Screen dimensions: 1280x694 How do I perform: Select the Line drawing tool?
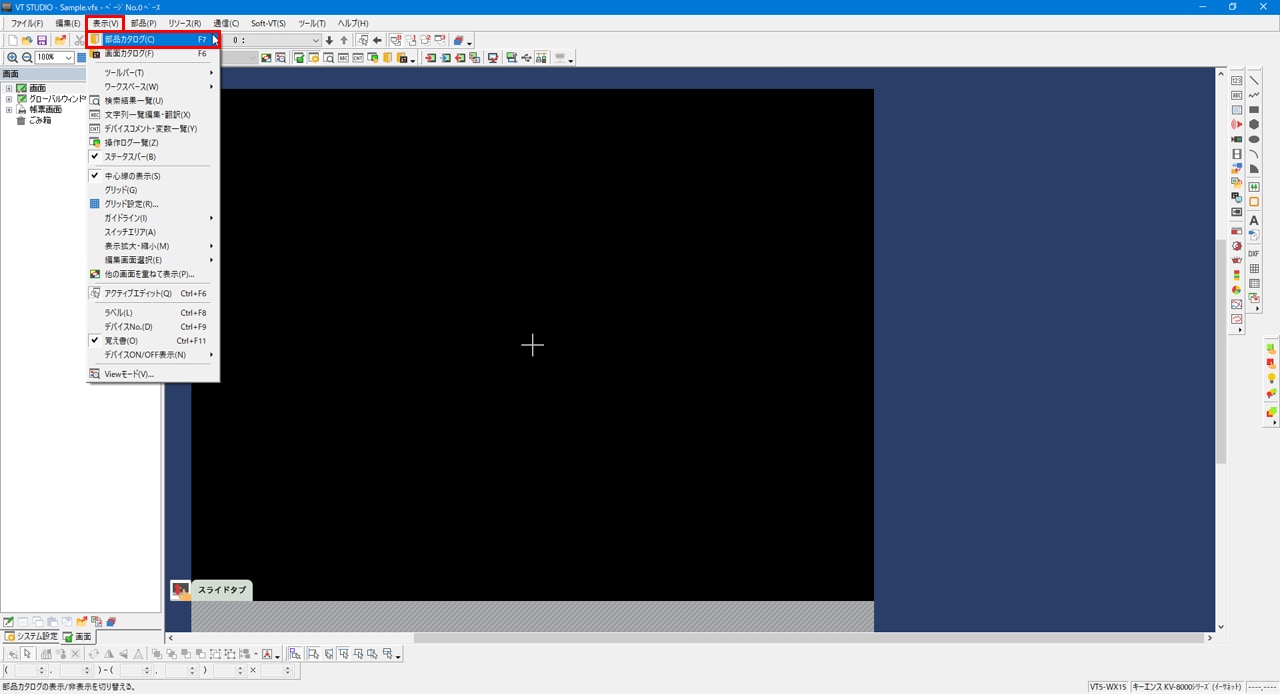pos(1254,80)
